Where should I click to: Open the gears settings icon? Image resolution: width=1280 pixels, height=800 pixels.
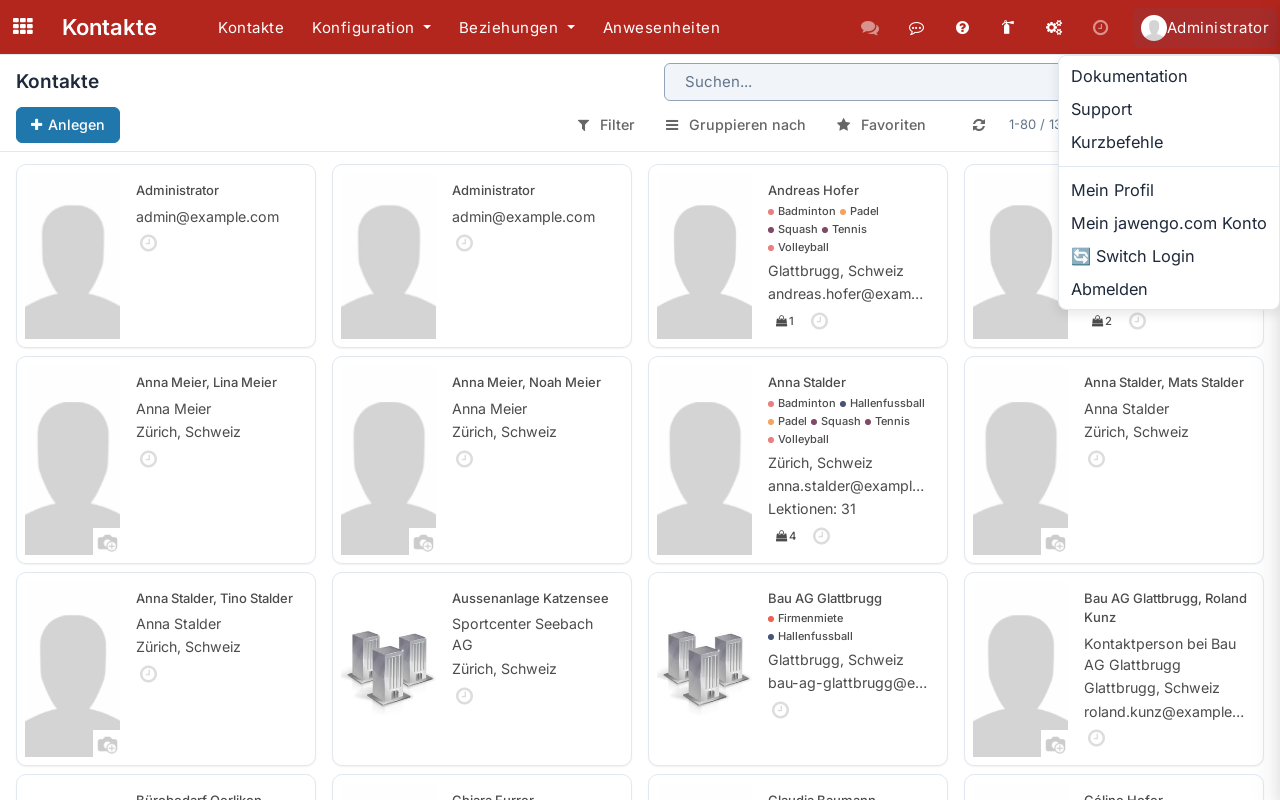(1054, 28)
